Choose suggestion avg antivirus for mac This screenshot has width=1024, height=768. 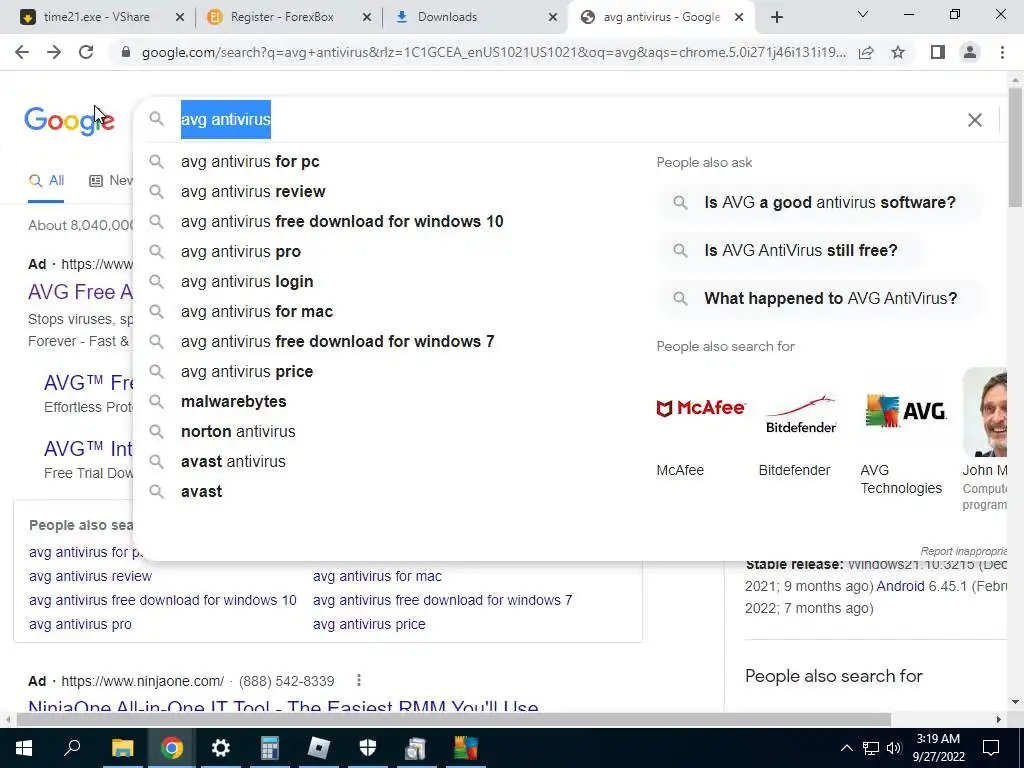pos(257,312)
